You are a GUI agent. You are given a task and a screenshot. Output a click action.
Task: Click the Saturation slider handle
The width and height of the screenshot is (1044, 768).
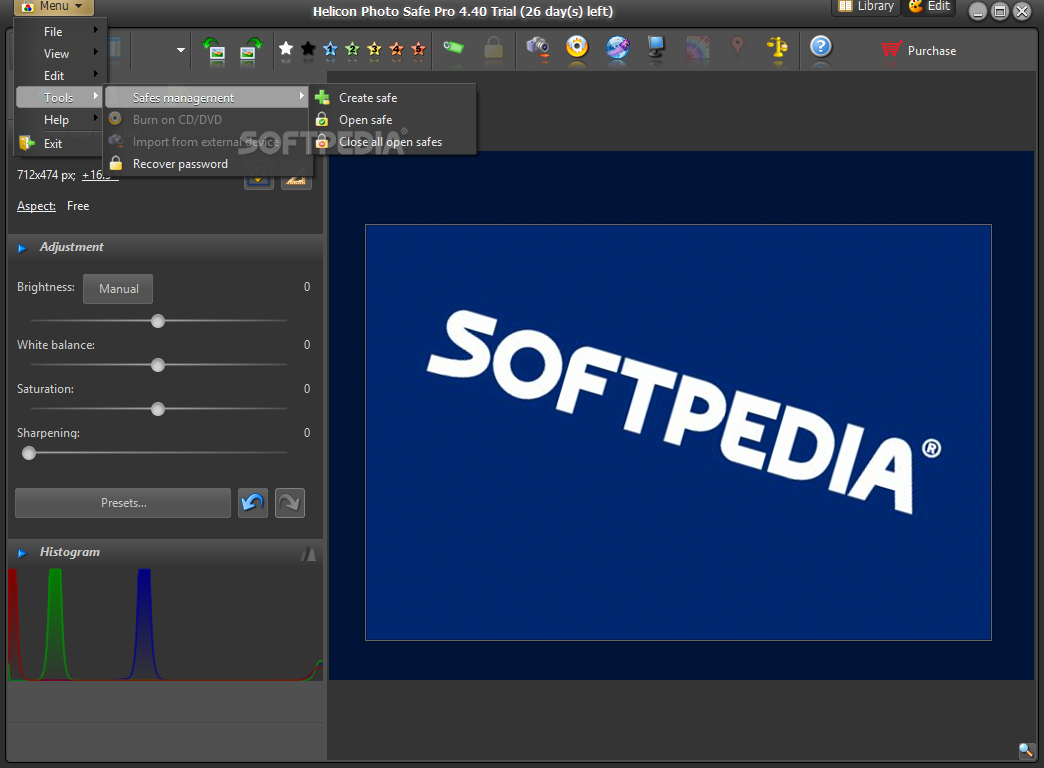tap(158, 409)
